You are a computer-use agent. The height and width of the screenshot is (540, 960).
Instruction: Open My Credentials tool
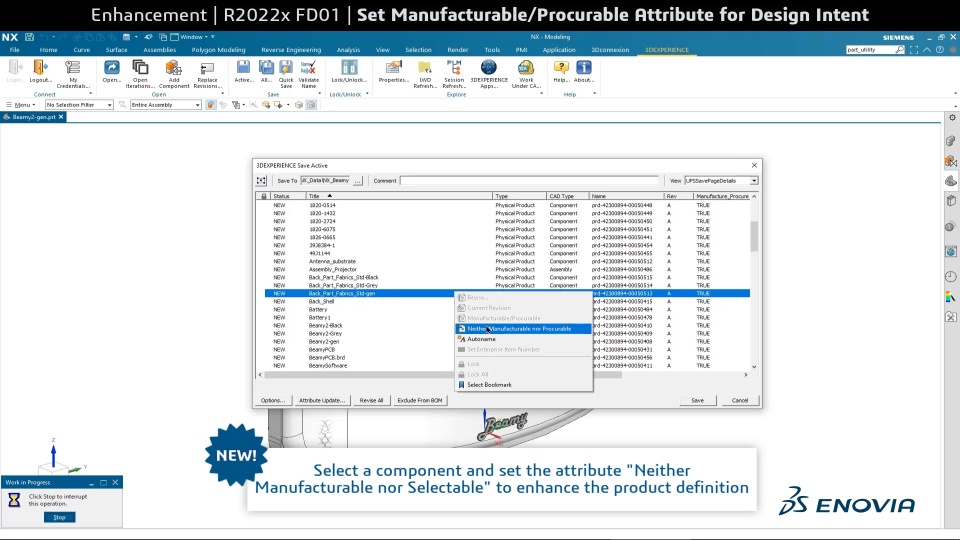73,74
